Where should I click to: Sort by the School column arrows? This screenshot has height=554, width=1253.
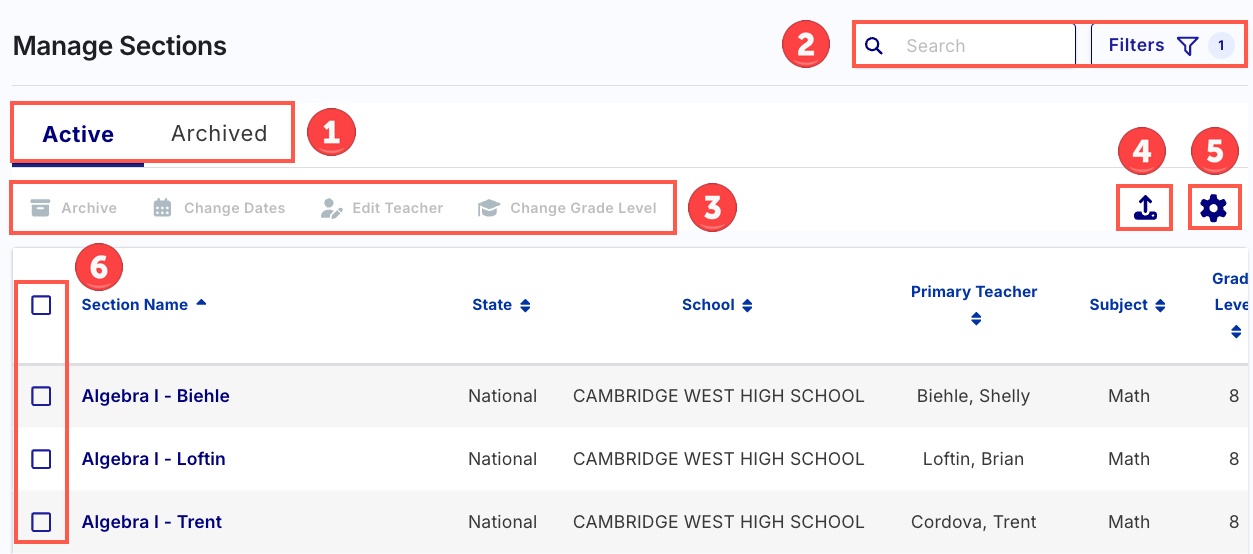747,306
